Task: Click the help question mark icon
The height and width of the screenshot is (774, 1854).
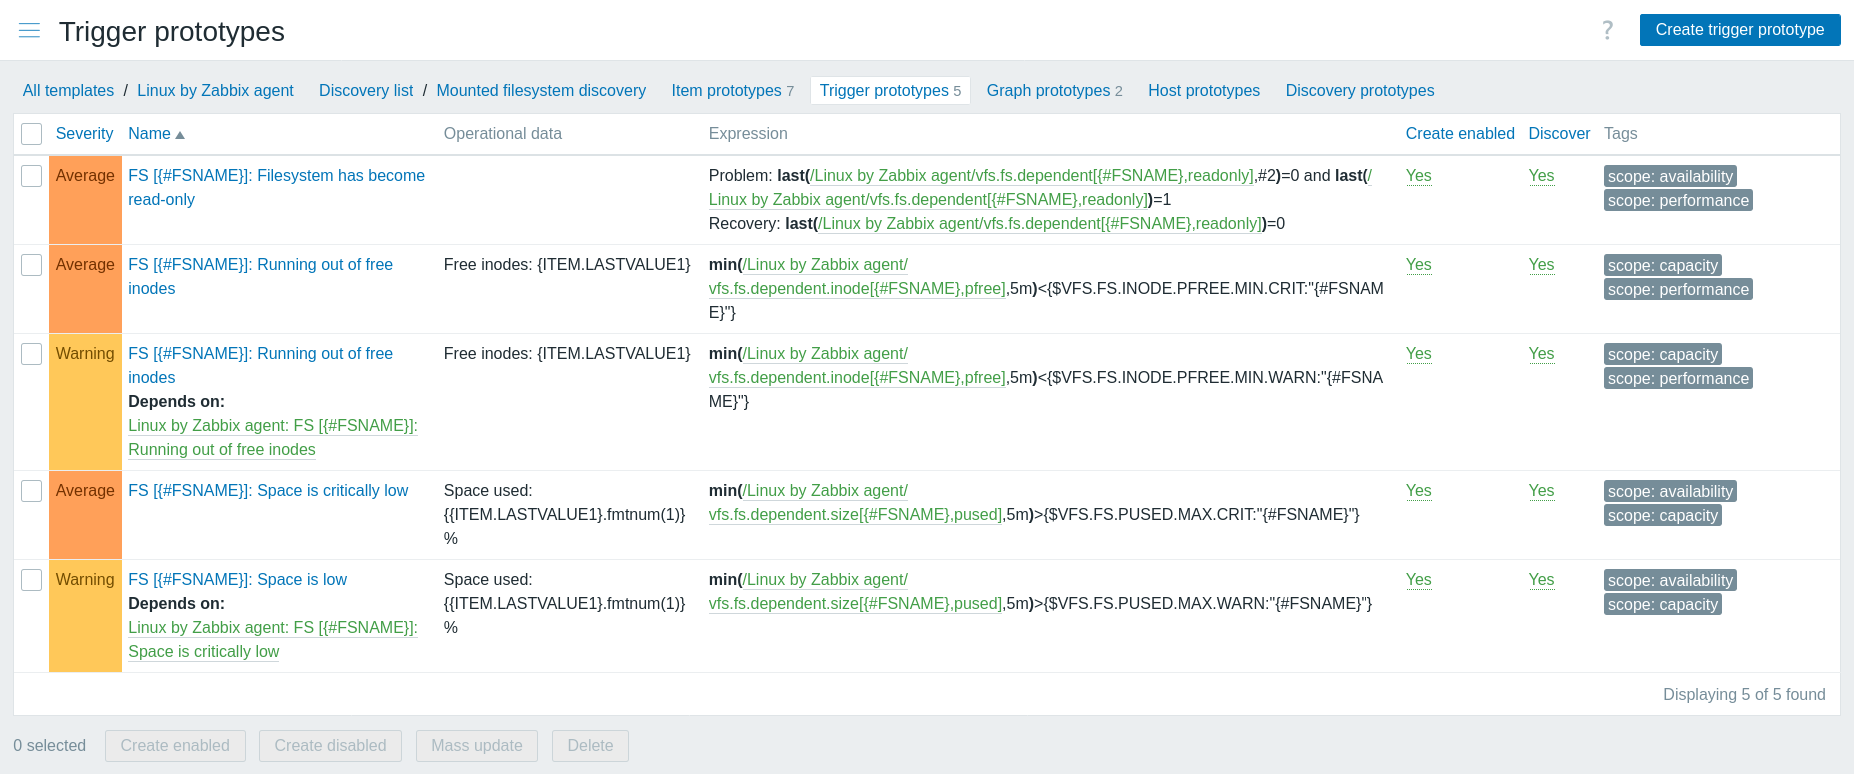Action: (1607, 31)
